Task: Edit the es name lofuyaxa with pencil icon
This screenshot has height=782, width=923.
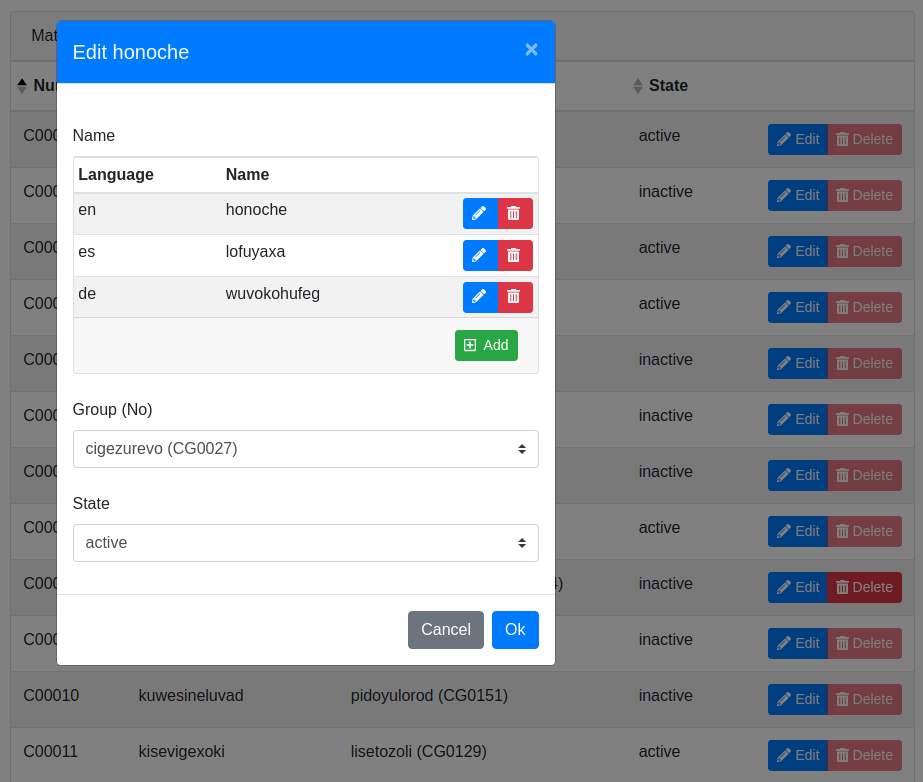Action: (x=479, y=255)
